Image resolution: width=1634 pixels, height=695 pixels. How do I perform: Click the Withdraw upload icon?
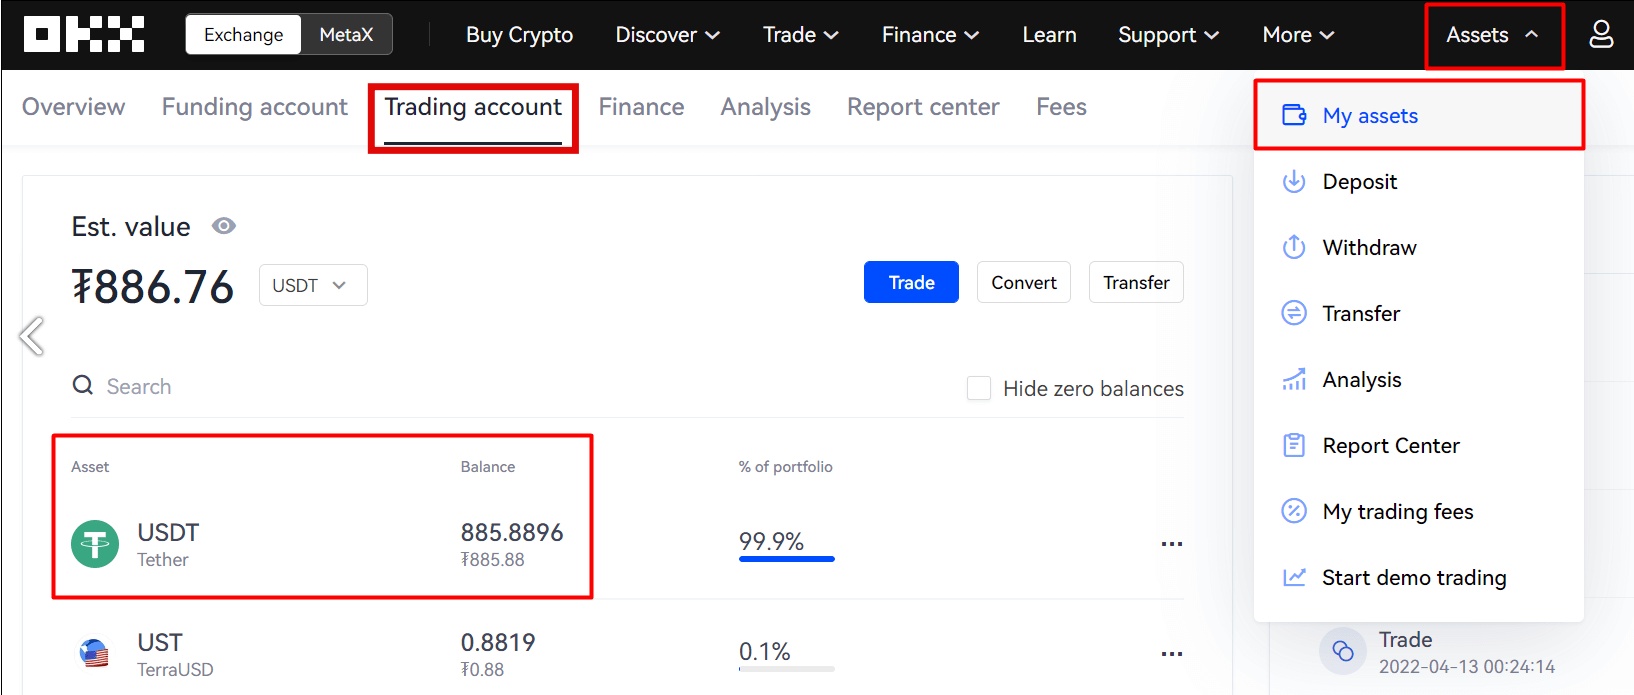(1294, 247)
